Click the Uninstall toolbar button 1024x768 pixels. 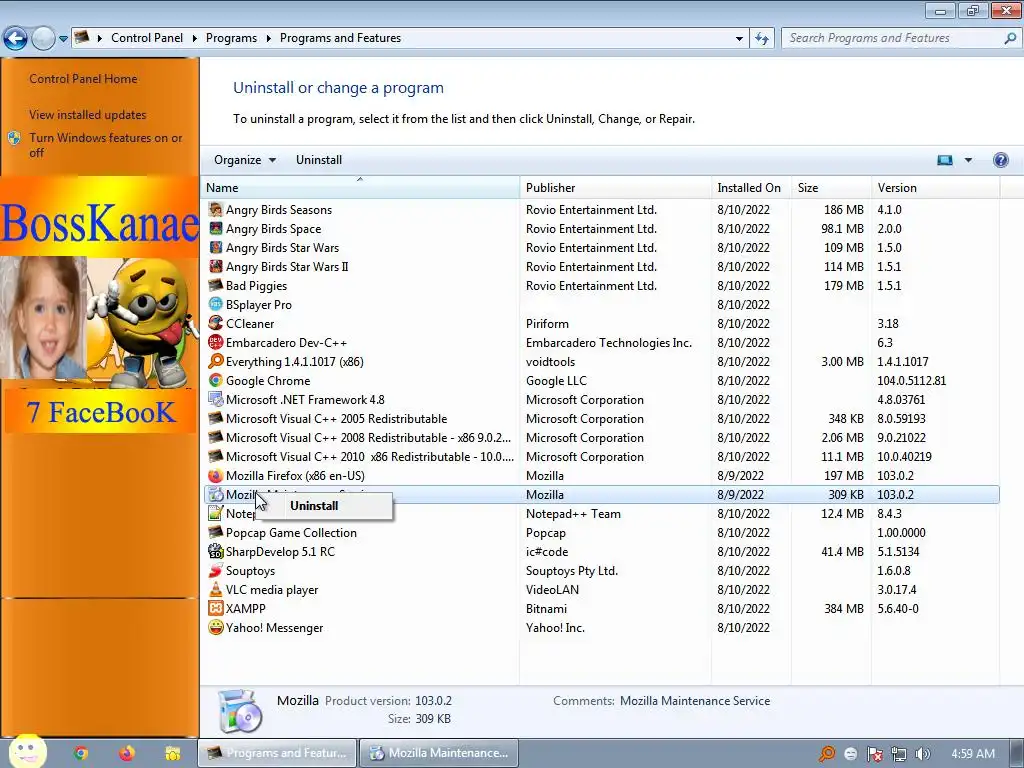point(319,160)
